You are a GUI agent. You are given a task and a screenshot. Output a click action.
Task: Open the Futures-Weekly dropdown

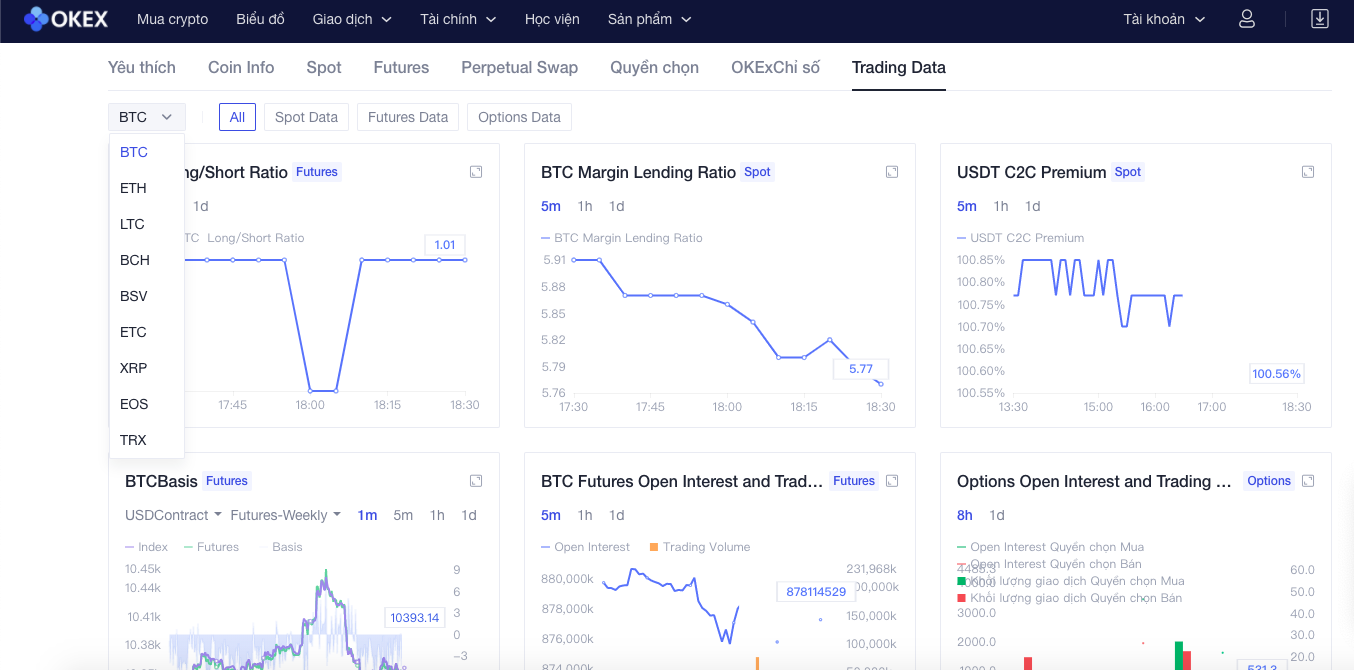tap(285, 515)
